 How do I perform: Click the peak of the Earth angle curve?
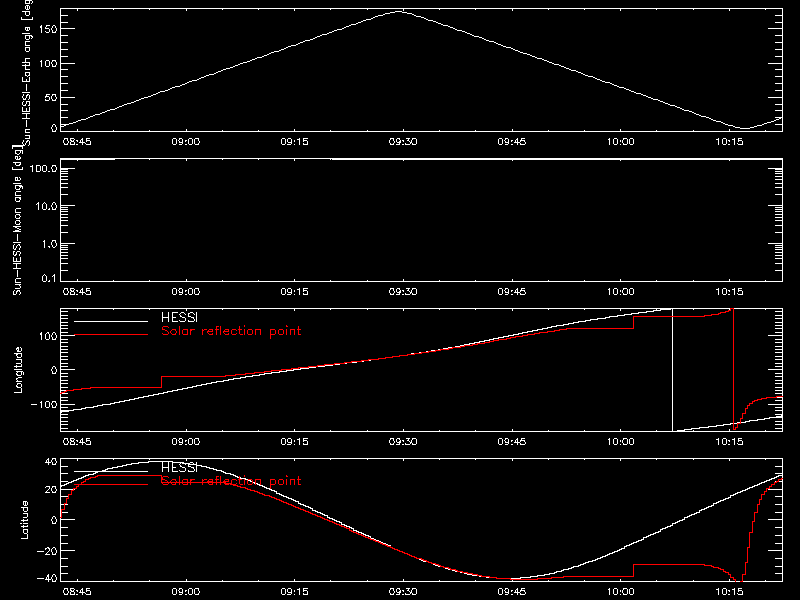pyautogui.click(x=400, y=11)
